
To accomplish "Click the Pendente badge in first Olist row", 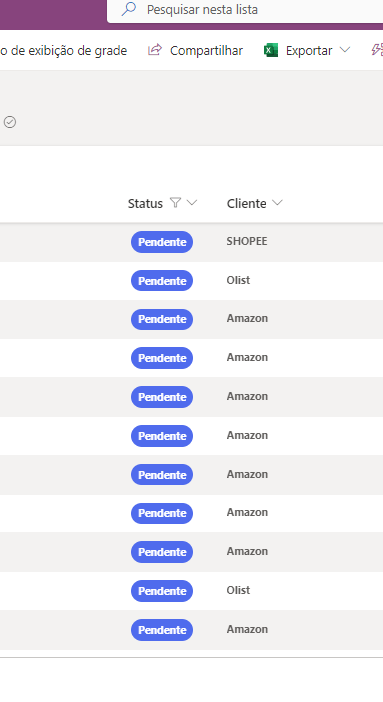I will coord(162,281).
